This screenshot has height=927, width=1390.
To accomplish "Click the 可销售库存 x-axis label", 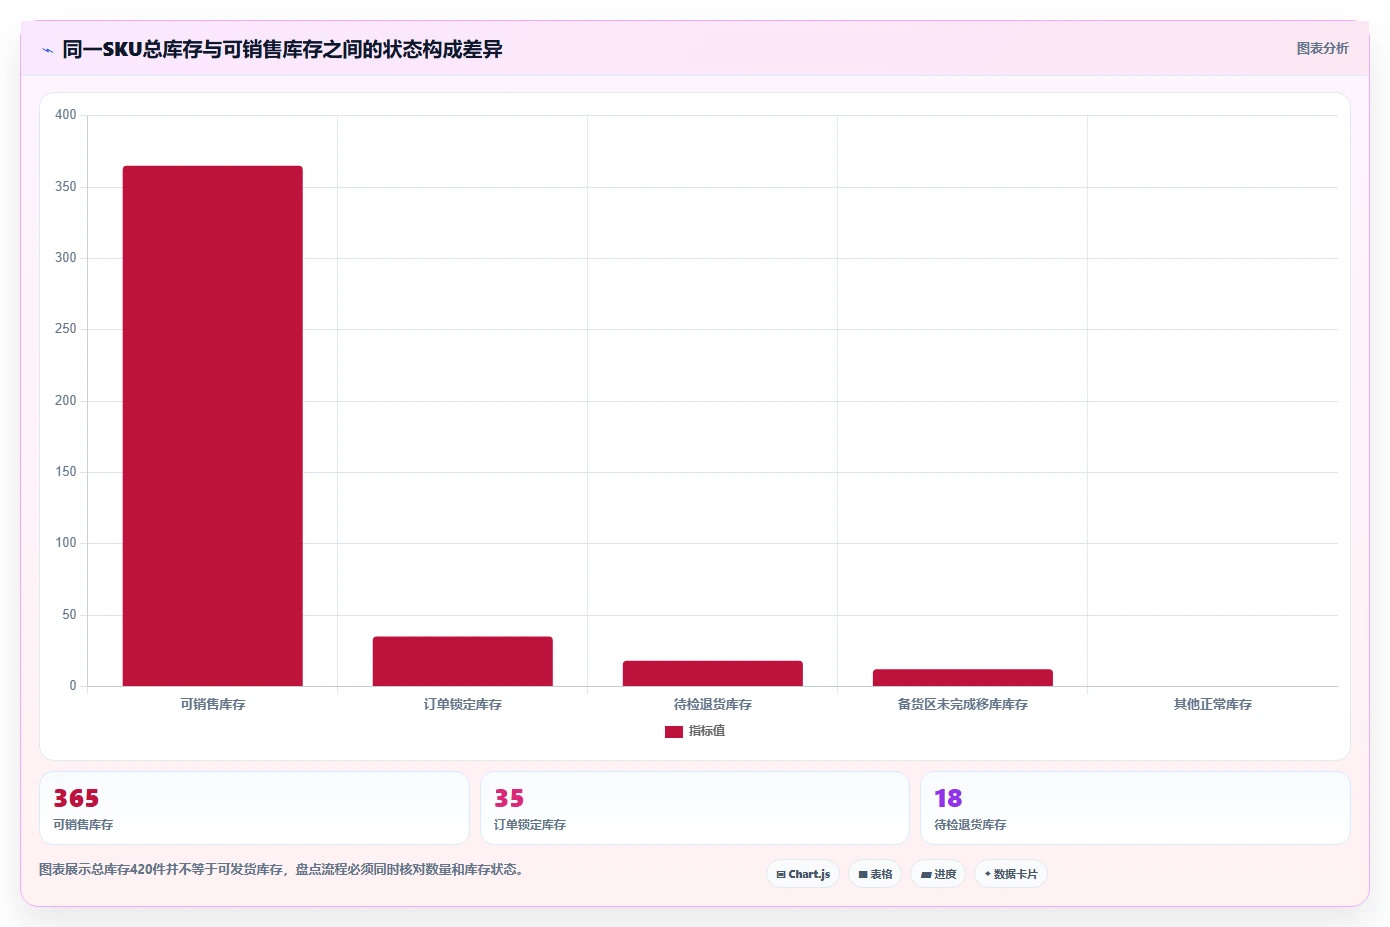I will click(212, 705).
